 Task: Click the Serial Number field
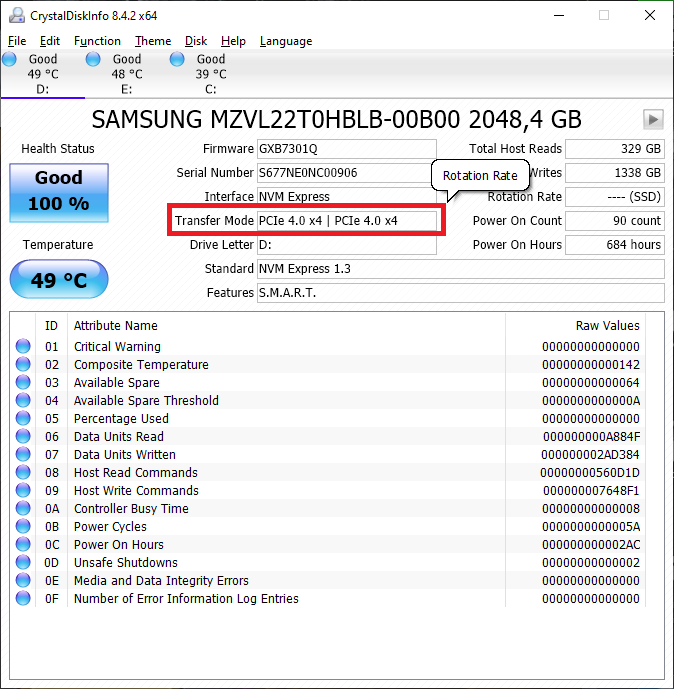(x=347, y=173)
